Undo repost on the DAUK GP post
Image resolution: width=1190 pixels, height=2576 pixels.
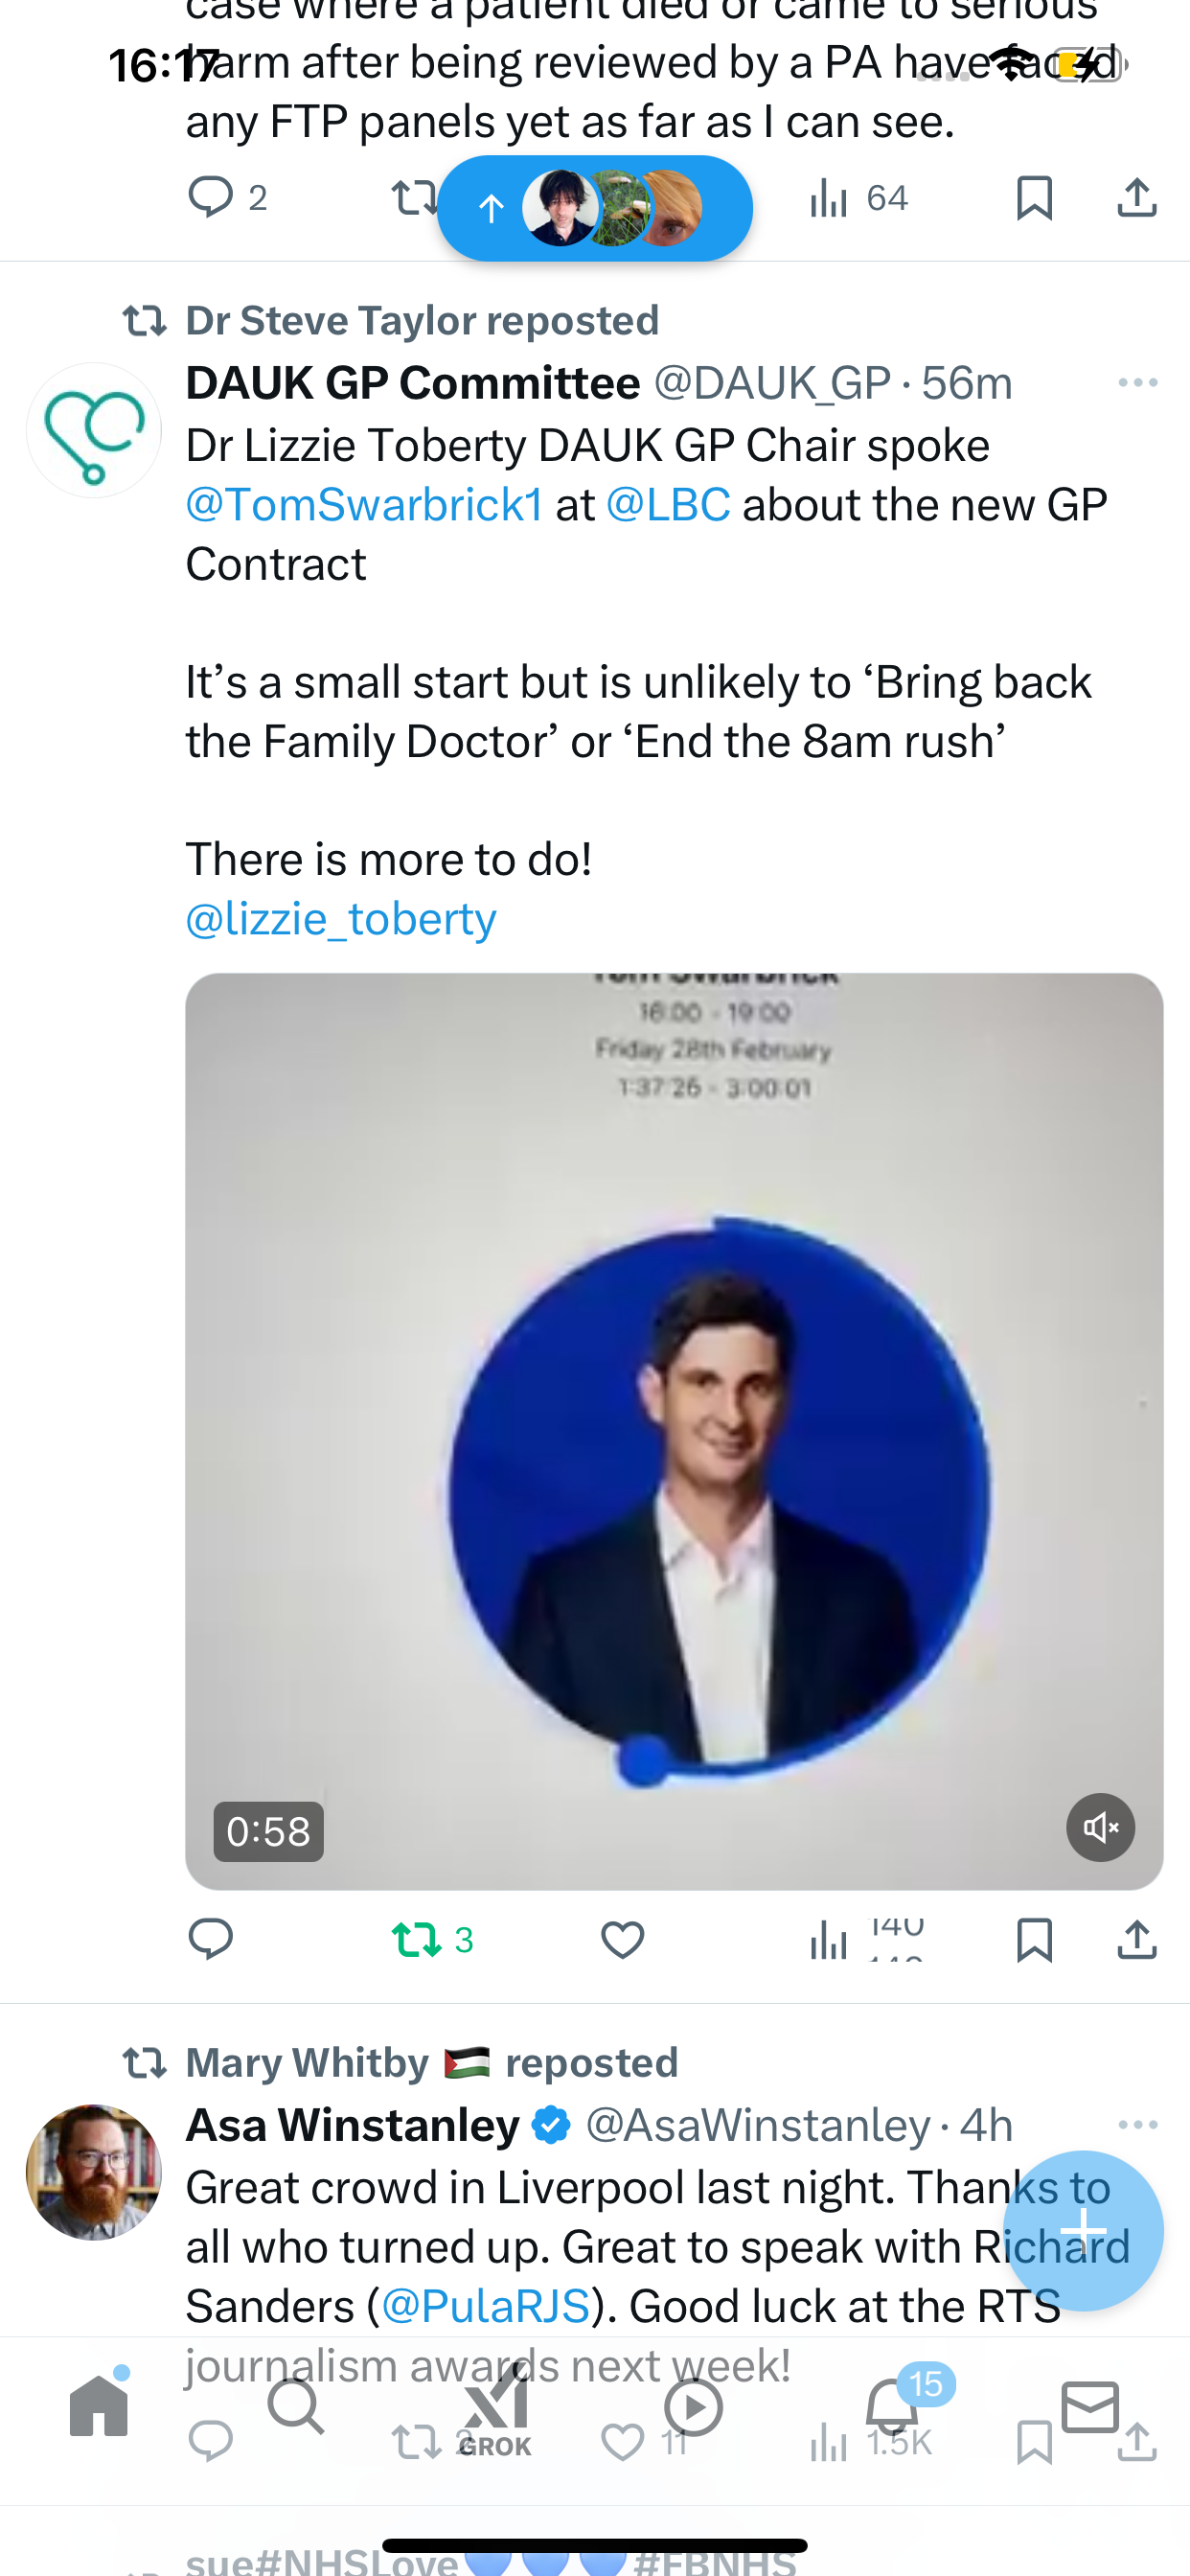432,1940
